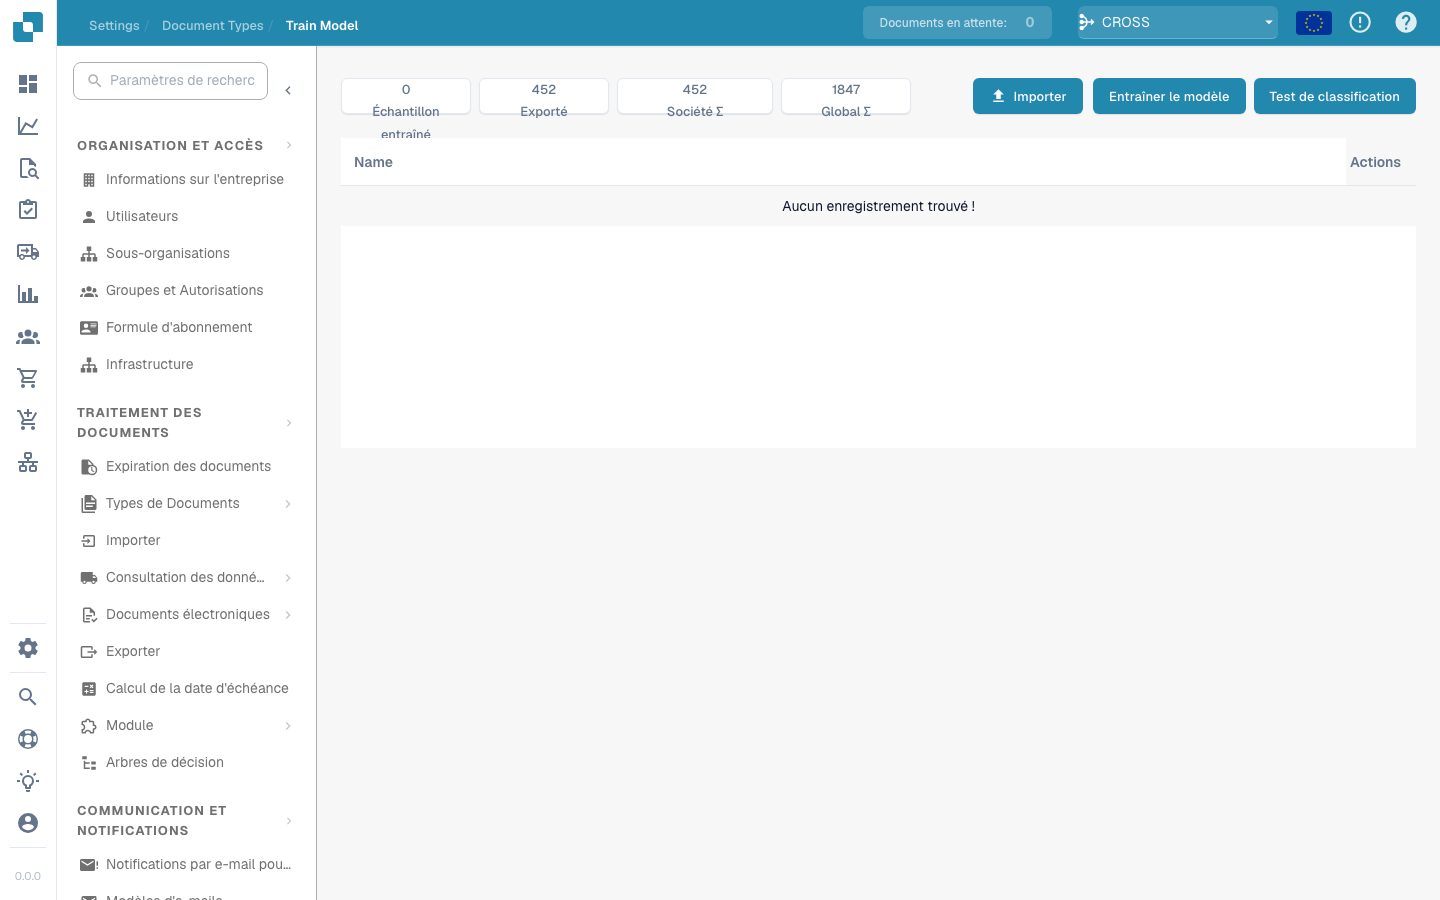
Task: Click the alert exclamation icon in header
Action: 1360,22
